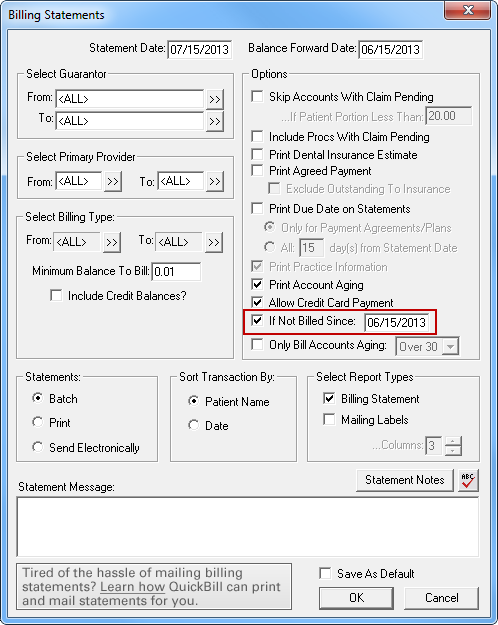Check the Mailing Labels report type

click(x=329, y=420)
